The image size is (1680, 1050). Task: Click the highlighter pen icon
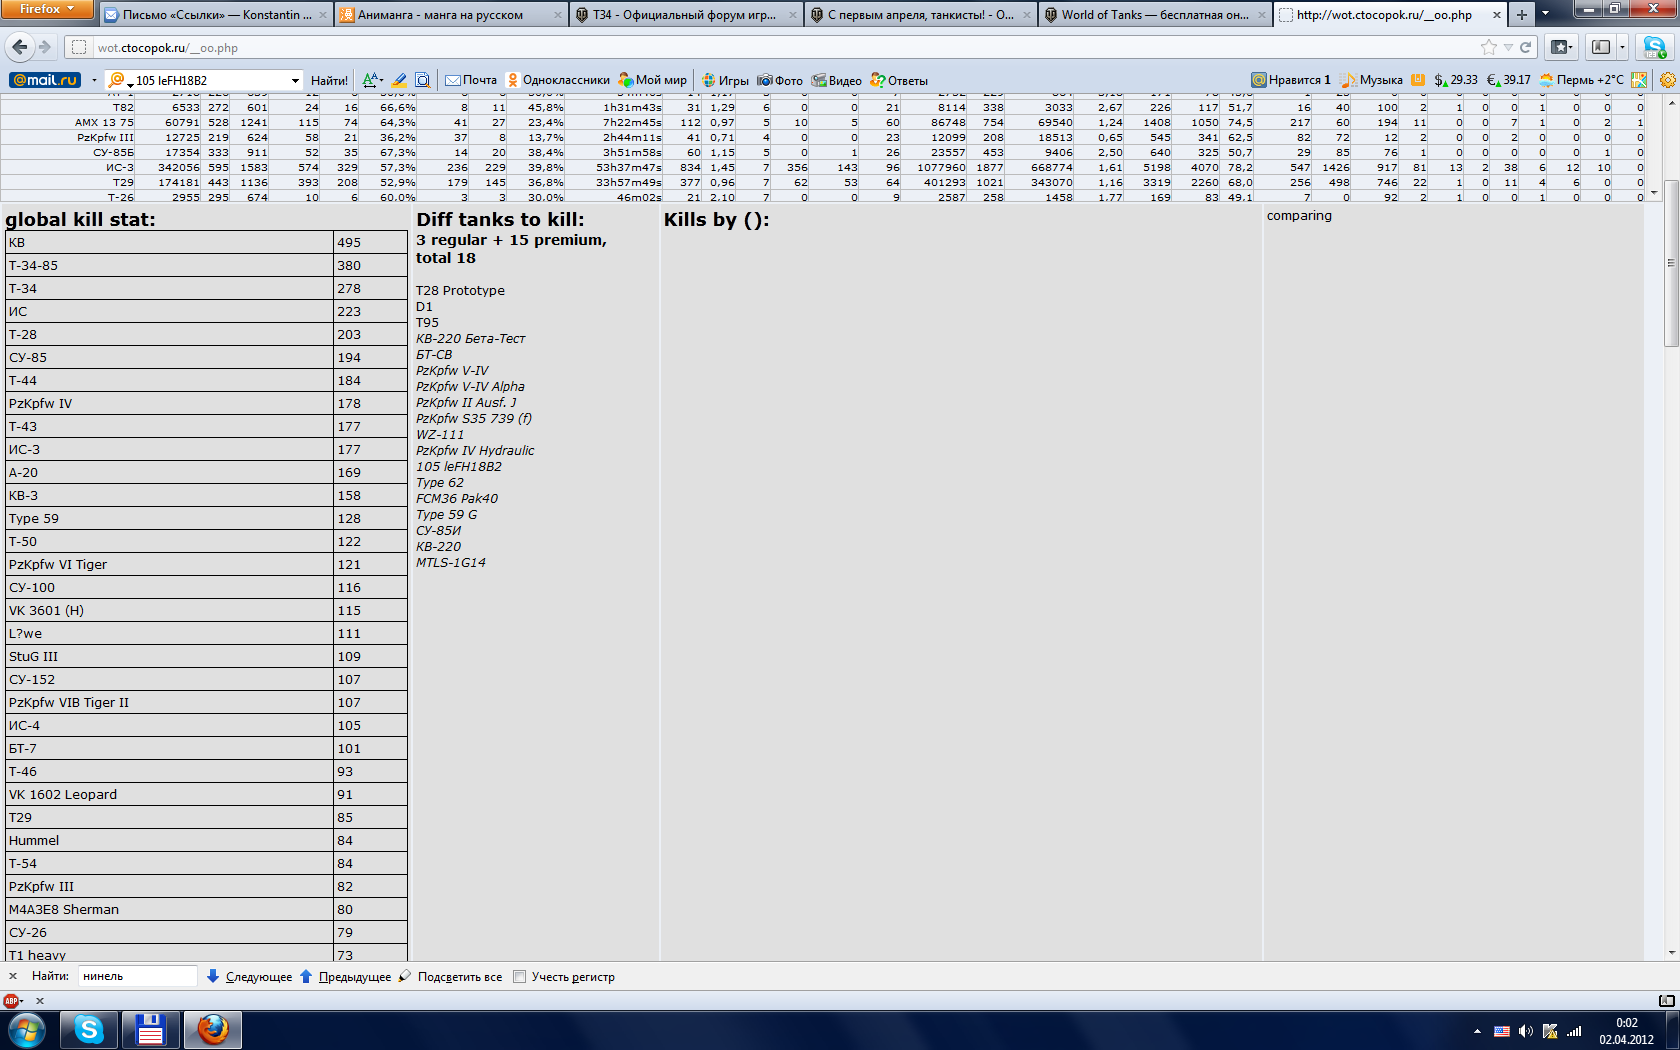399,80
